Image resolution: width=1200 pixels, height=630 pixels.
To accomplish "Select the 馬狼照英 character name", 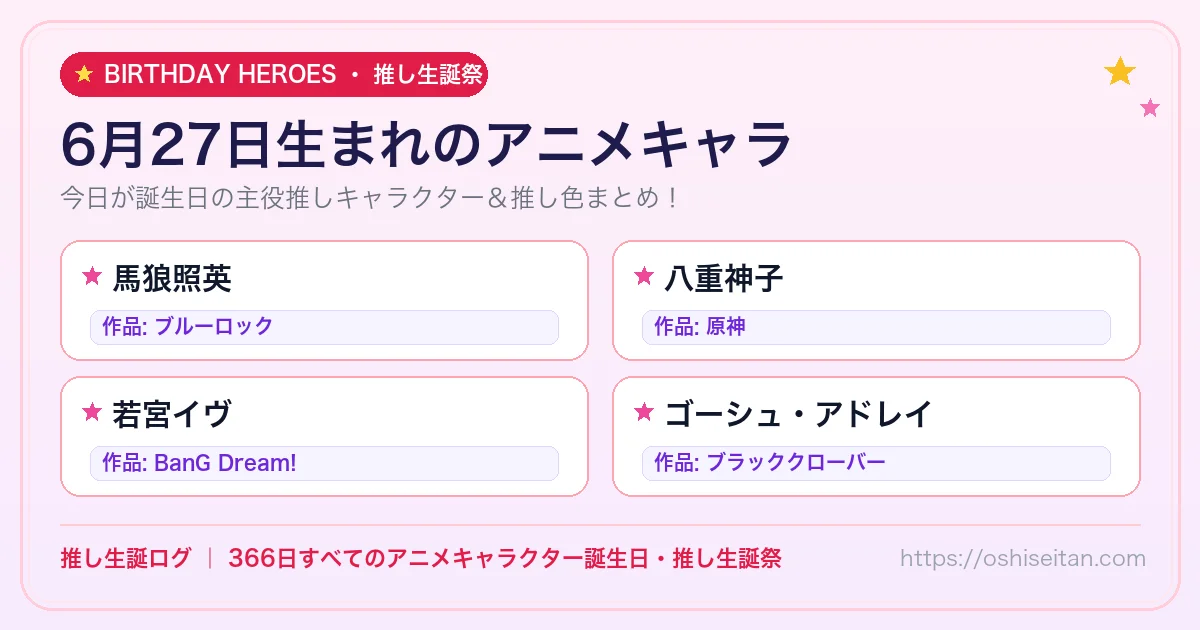I will (172, 277).
